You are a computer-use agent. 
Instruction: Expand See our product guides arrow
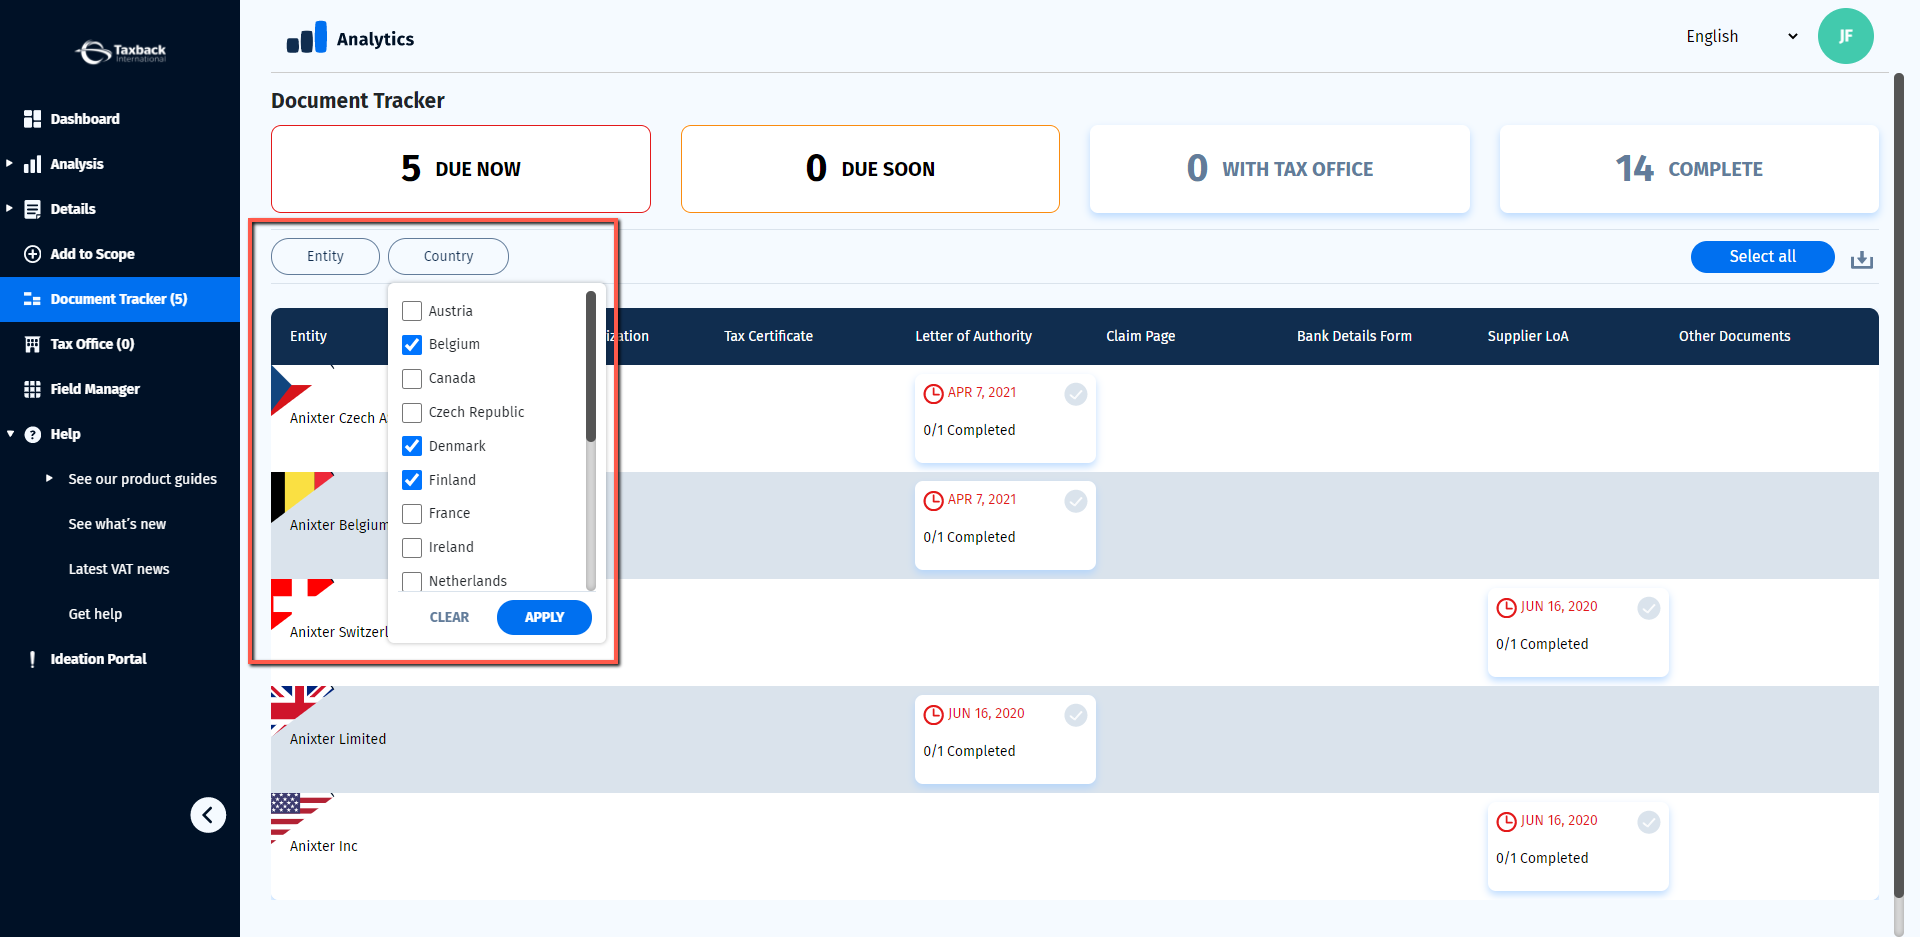50,478
